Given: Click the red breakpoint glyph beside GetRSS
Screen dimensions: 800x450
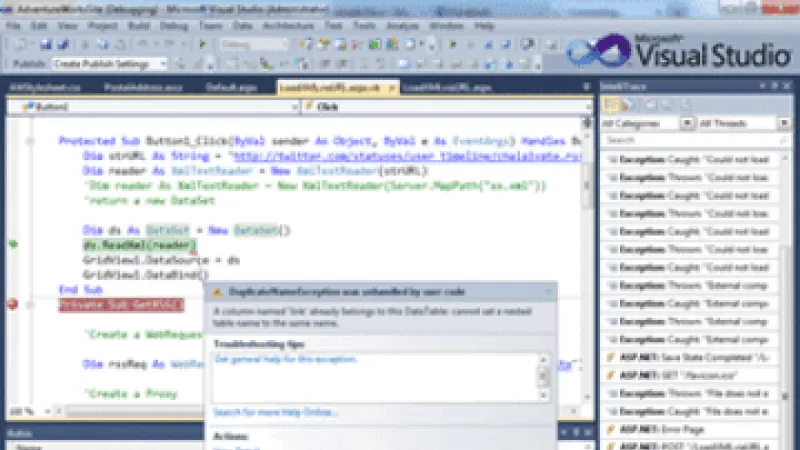Looking at the screenshot, I should [13, 305].
